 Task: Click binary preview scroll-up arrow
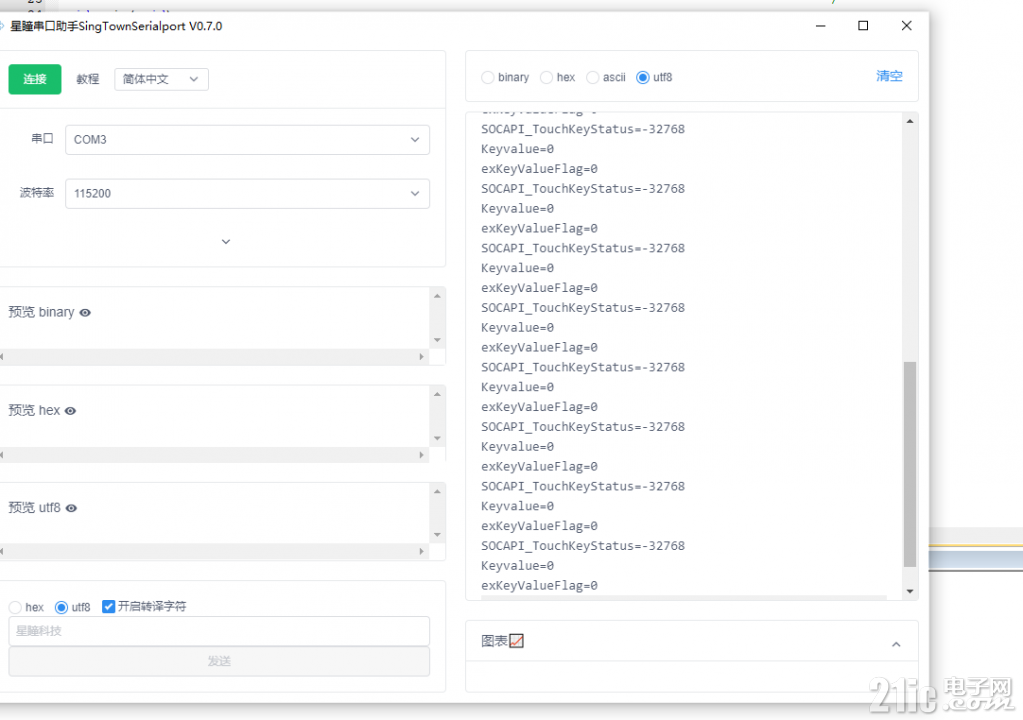click(x=437, y=296)
